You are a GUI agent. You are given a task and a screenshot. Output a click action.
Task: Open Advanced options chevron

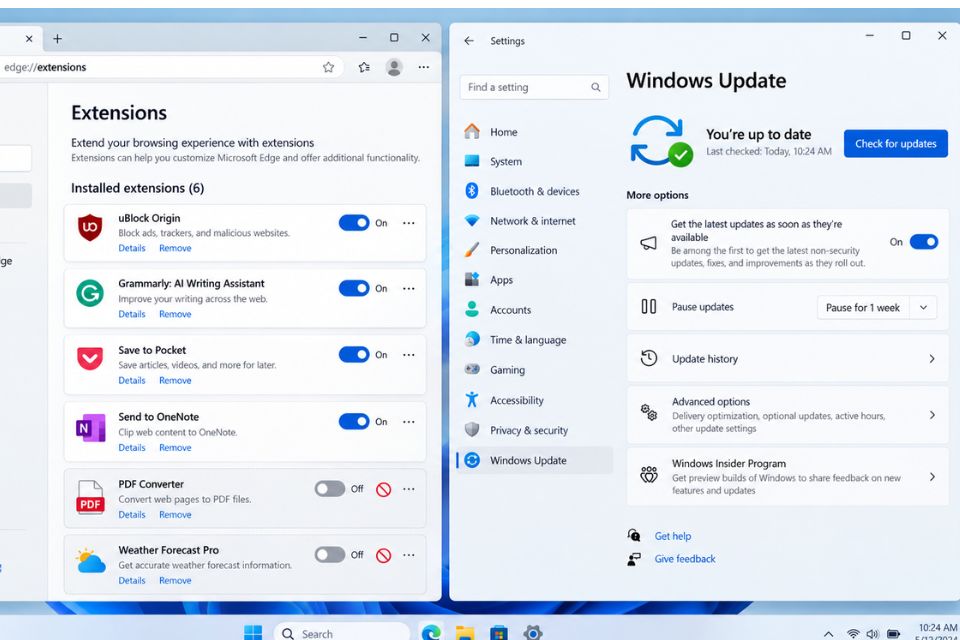pyautogui.click(x=932, y=415)
